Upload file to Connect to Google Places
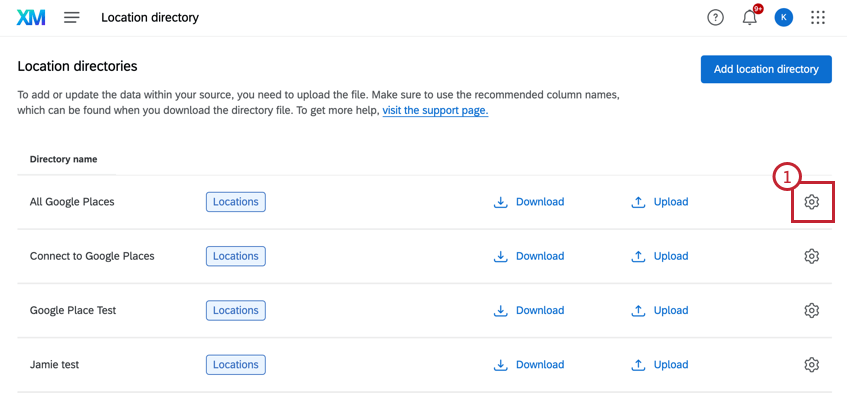 [660, 256]
